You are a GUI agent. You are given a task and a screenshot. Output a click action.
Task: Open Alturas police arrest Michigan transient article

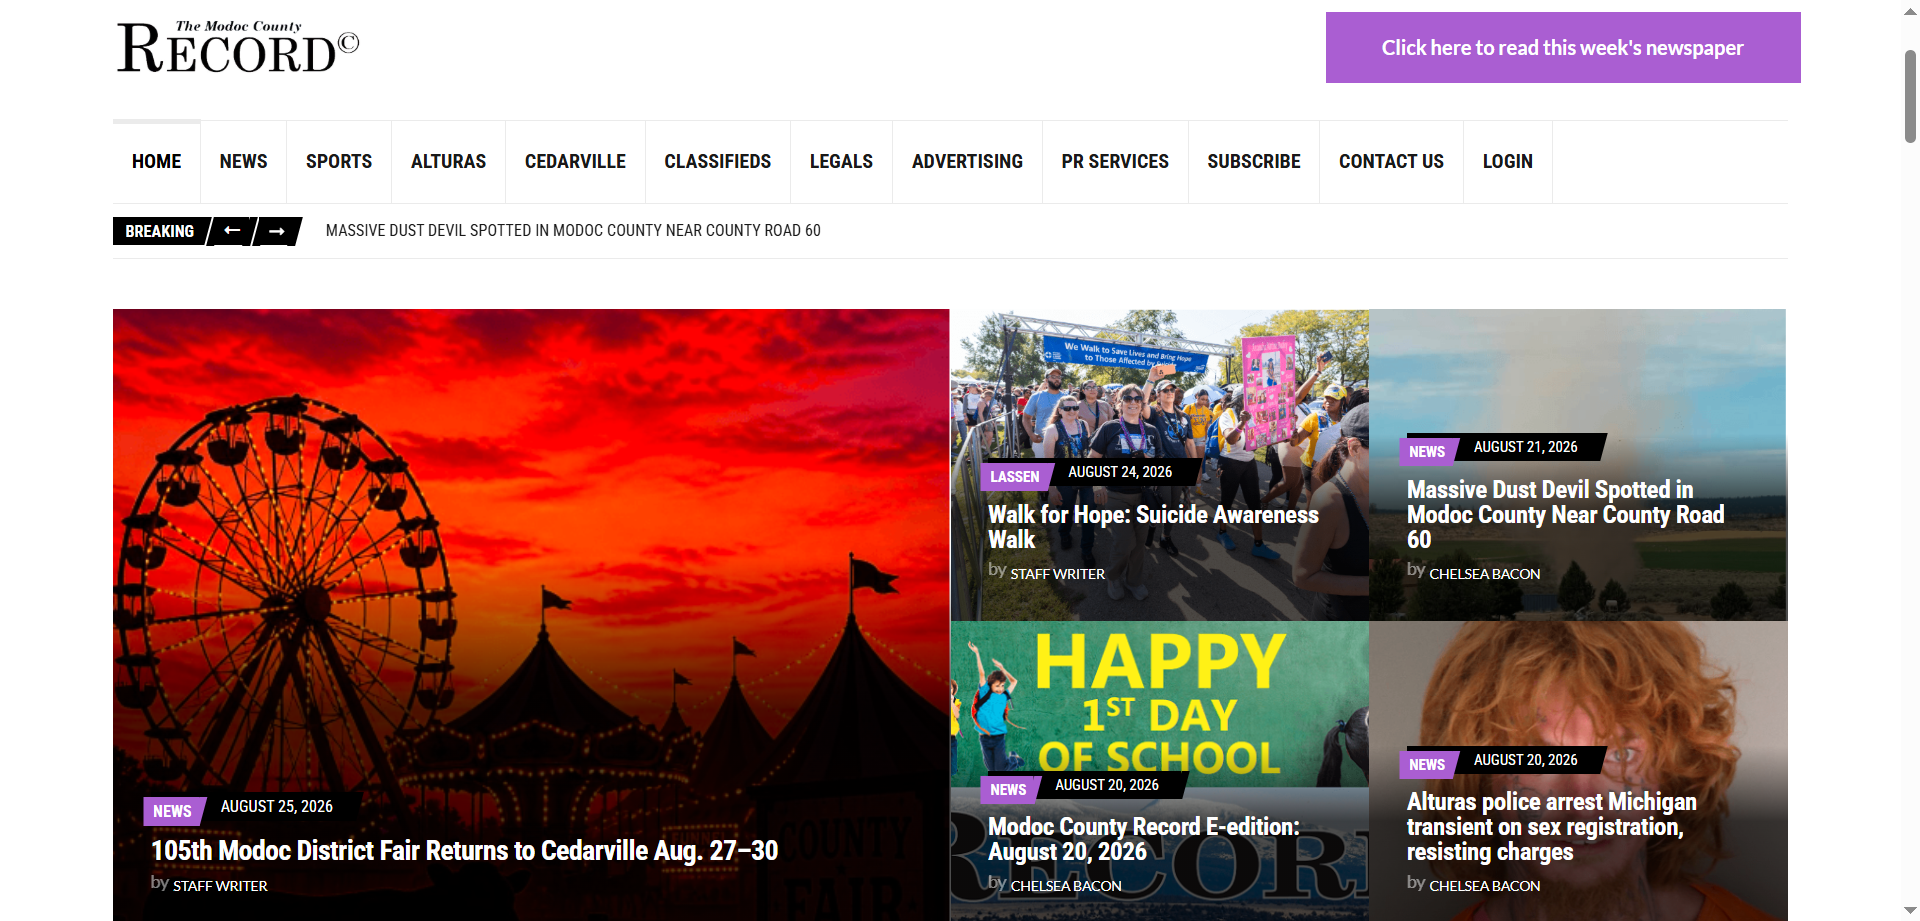(x=1552, y=827)
